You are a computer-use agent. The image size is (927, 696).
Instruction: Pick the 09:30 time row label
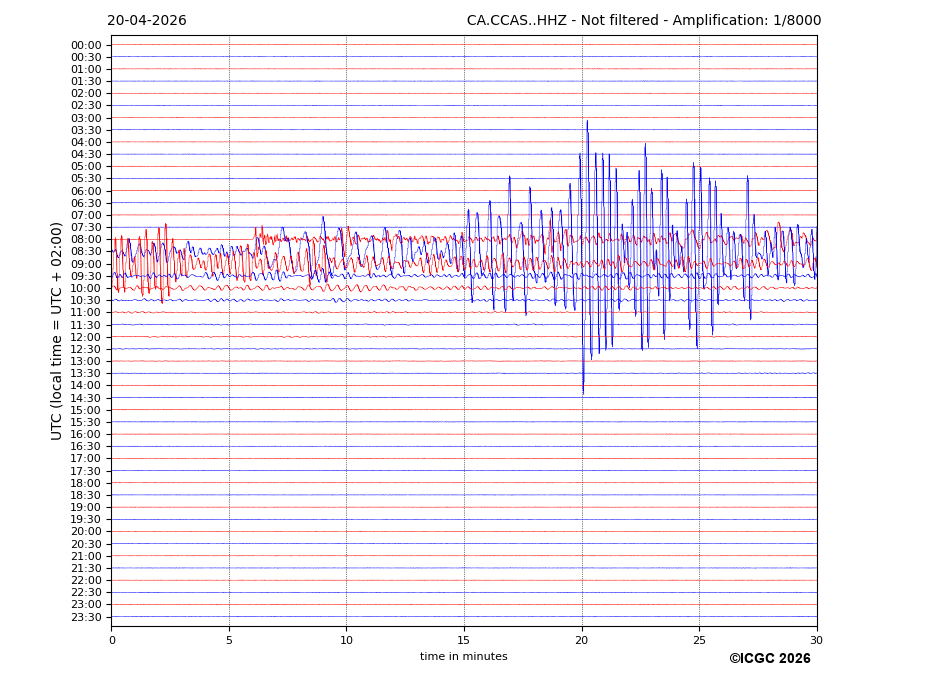tap(86, 276)
